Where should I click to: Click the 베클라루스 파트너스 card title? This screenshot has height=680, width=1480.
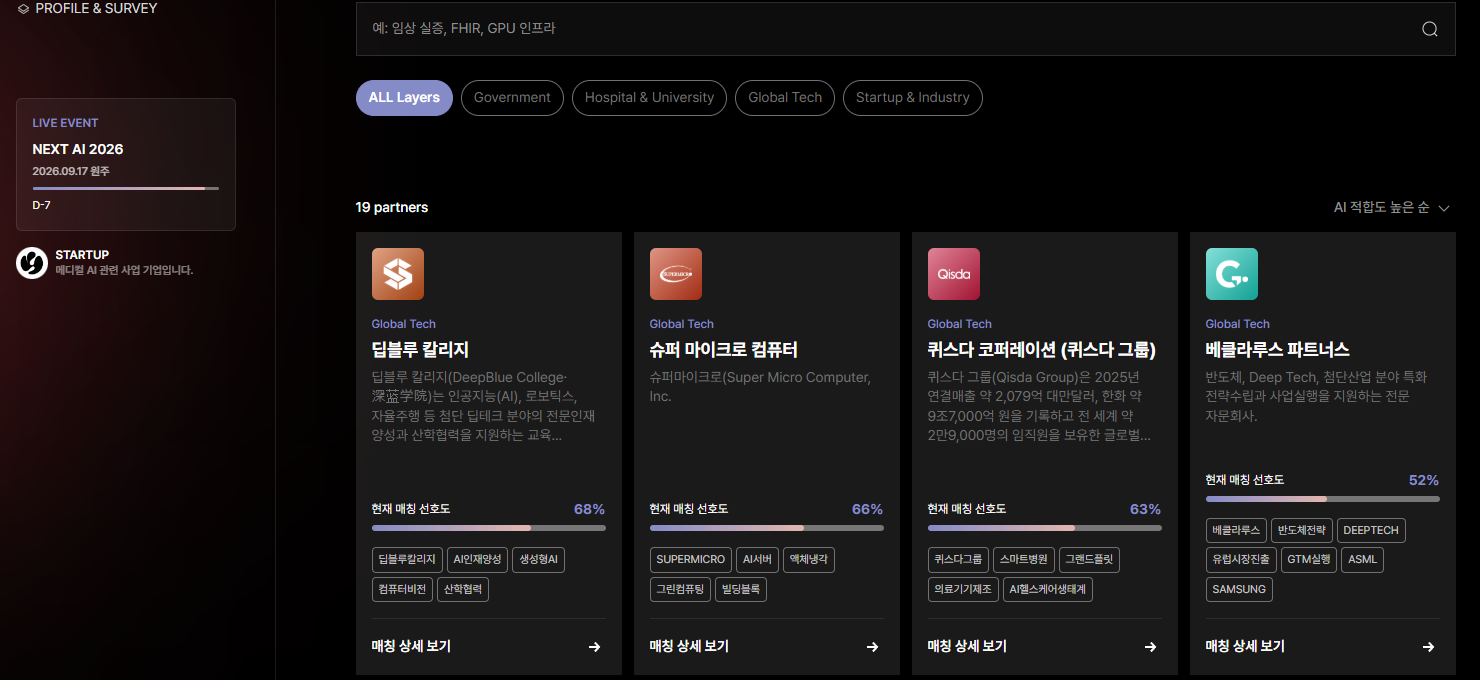tap(1278, 350)
